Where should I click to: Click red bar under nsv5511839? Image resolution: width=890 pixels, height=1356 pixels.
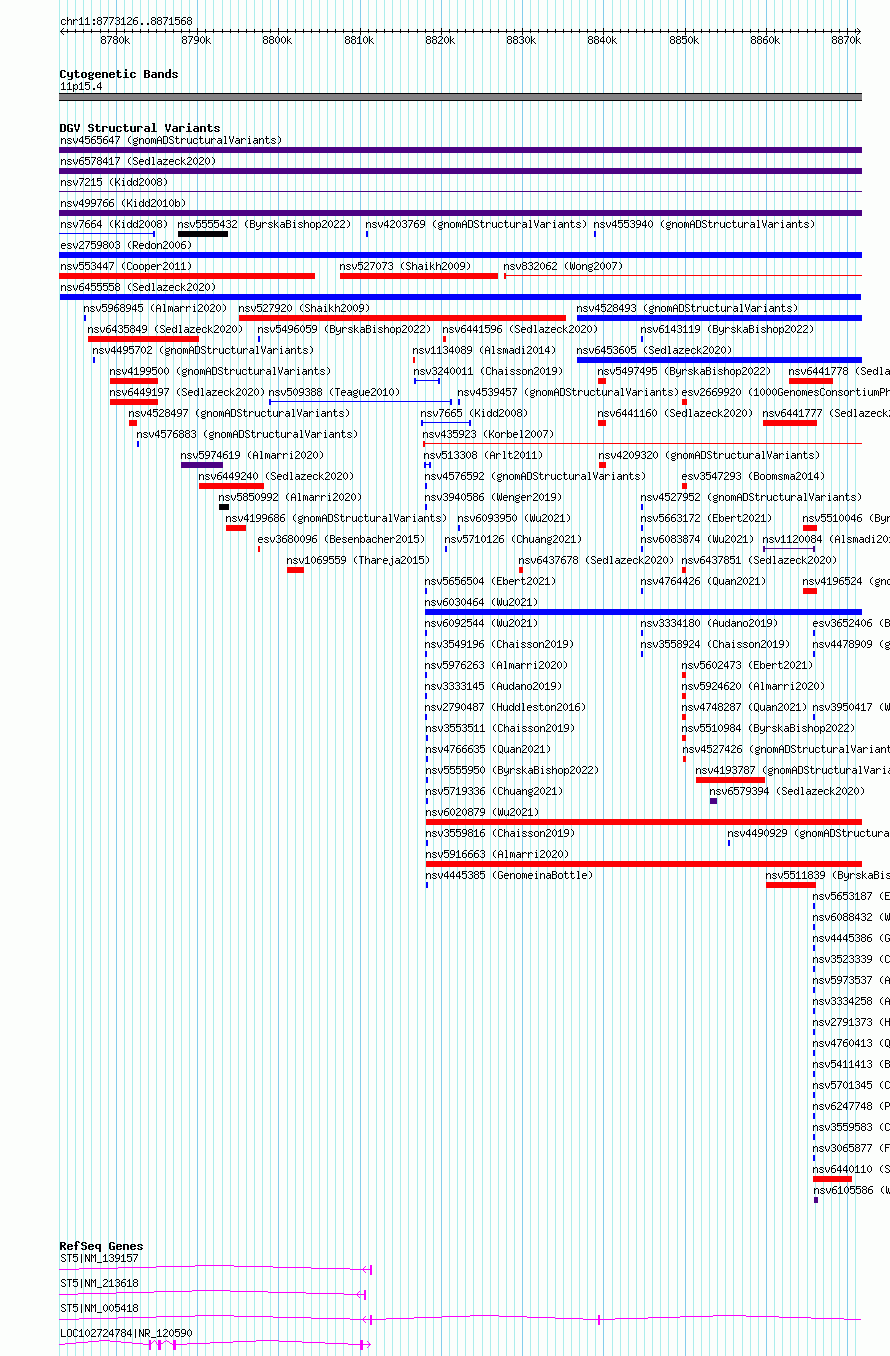(x=791, y=885)
